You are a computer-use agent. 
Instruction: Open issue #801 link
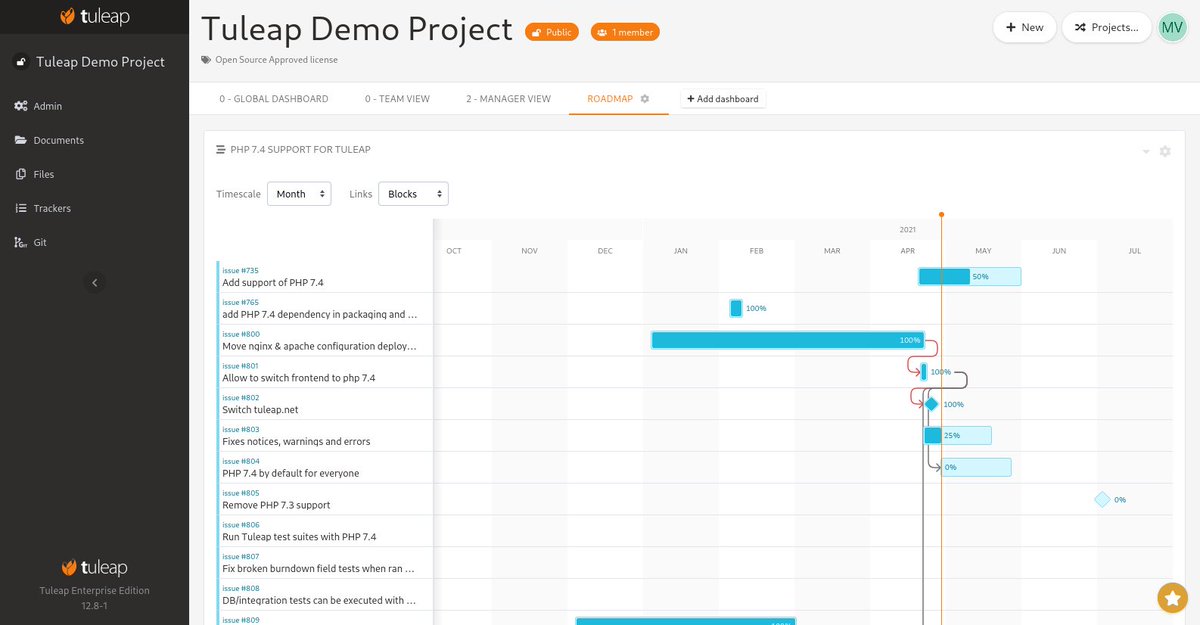241,366
